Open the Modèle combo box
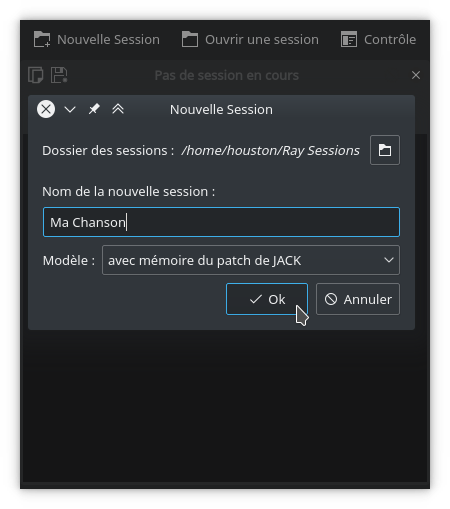 tap(251, 260)
